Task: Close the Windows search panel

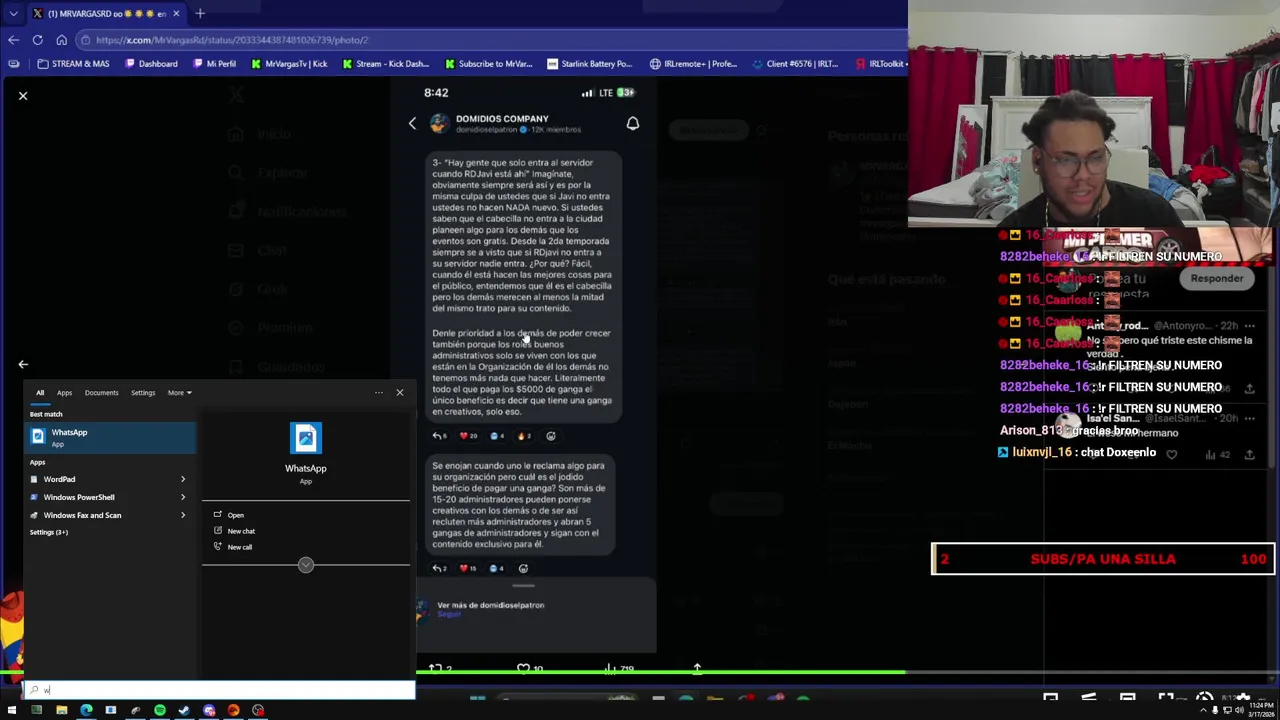Action: 400,393
